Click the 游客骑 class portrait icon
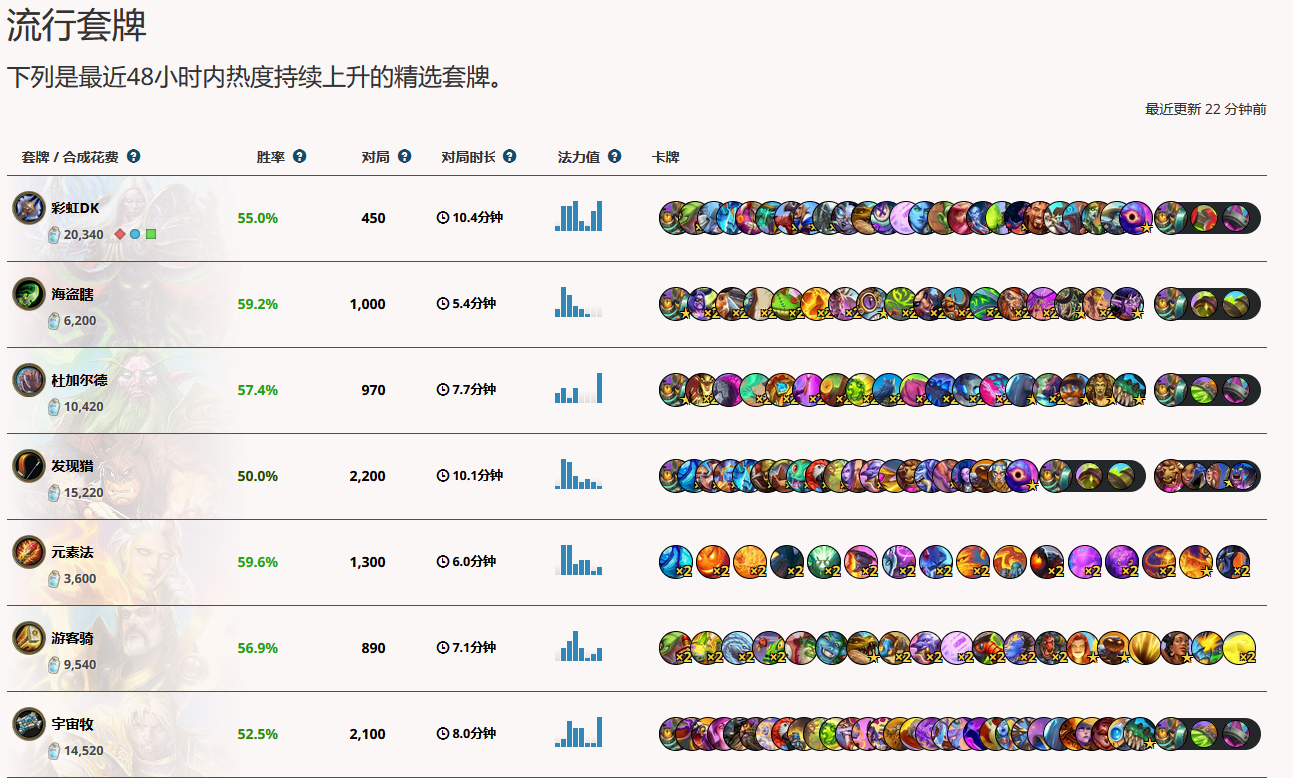Viewport: 1293px width, 778px height. click(29, 638)
